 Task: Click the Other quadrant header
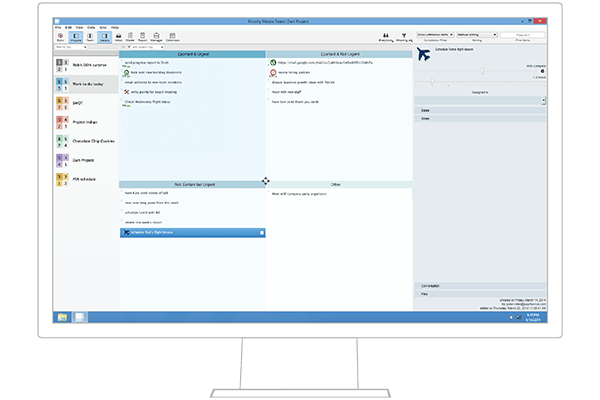[339, 184]
